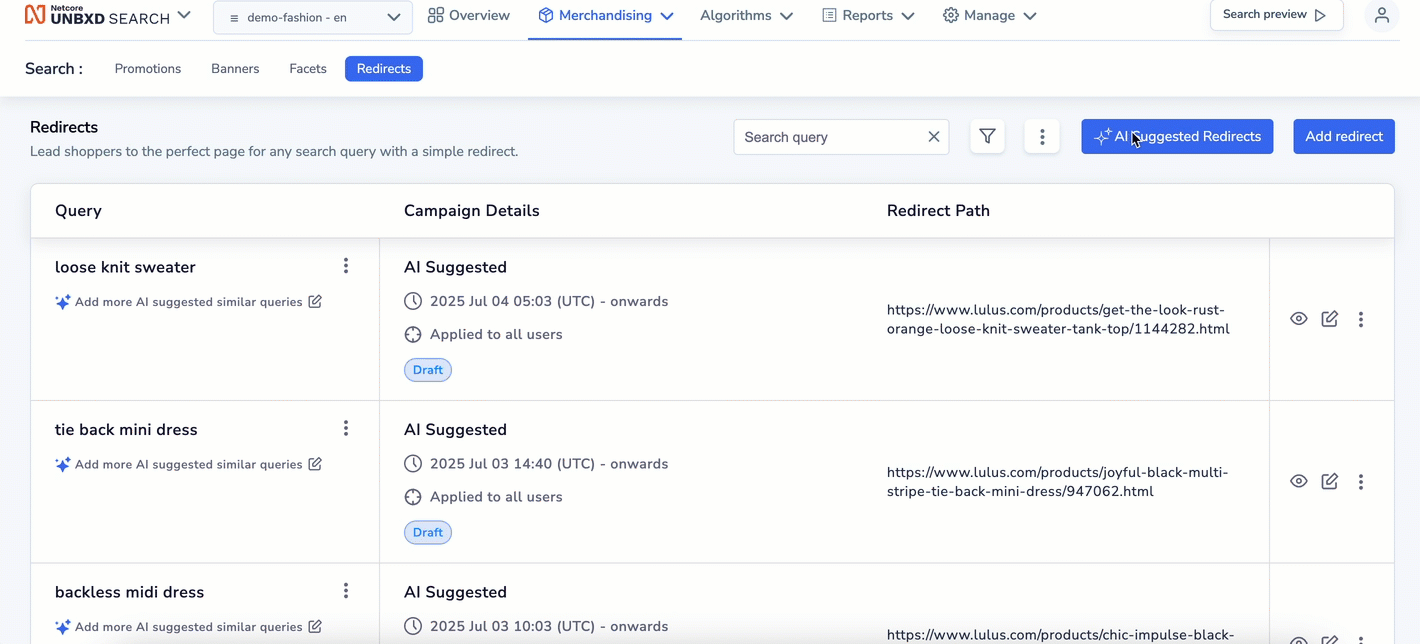Open the kebab menu beside backless midi dress query

coord(346,591)
